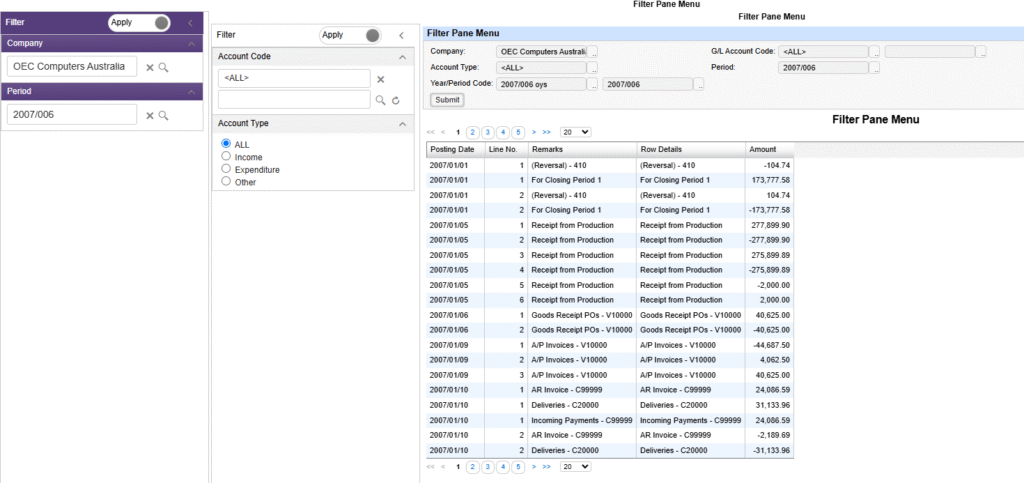Go to page 3 in top pager
The height and width of the screenshot is (483, 1024).
(488, 132)
